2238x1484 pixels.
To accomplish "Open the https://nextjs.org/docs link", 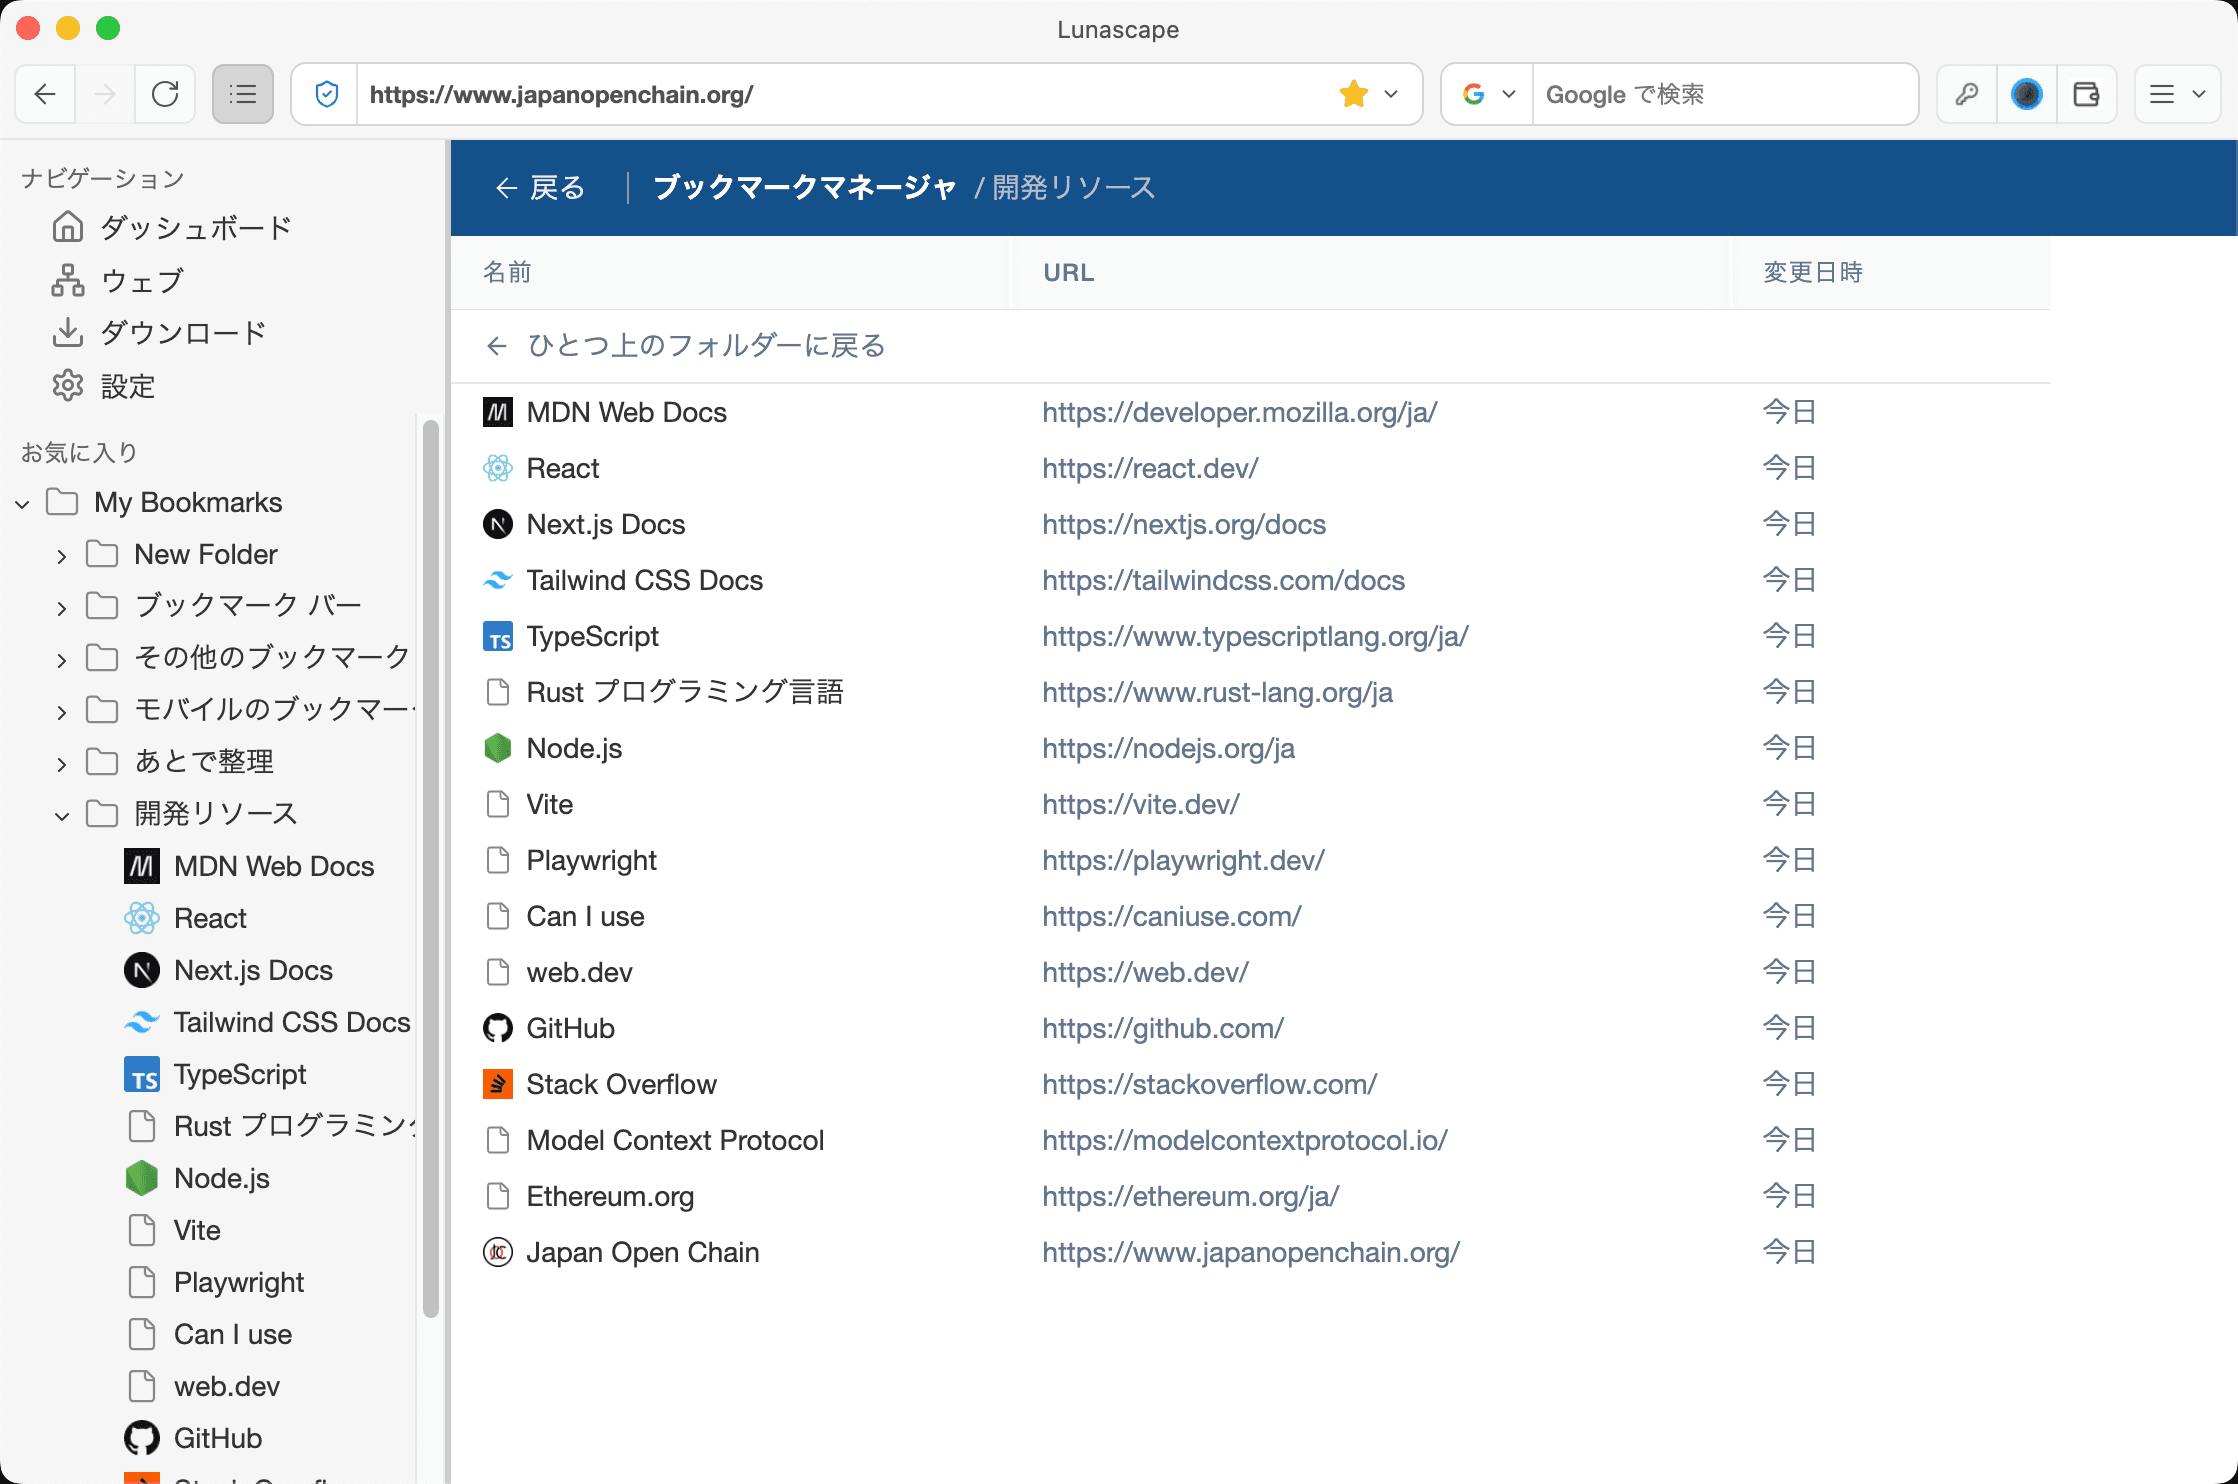I will (1184, 524).
